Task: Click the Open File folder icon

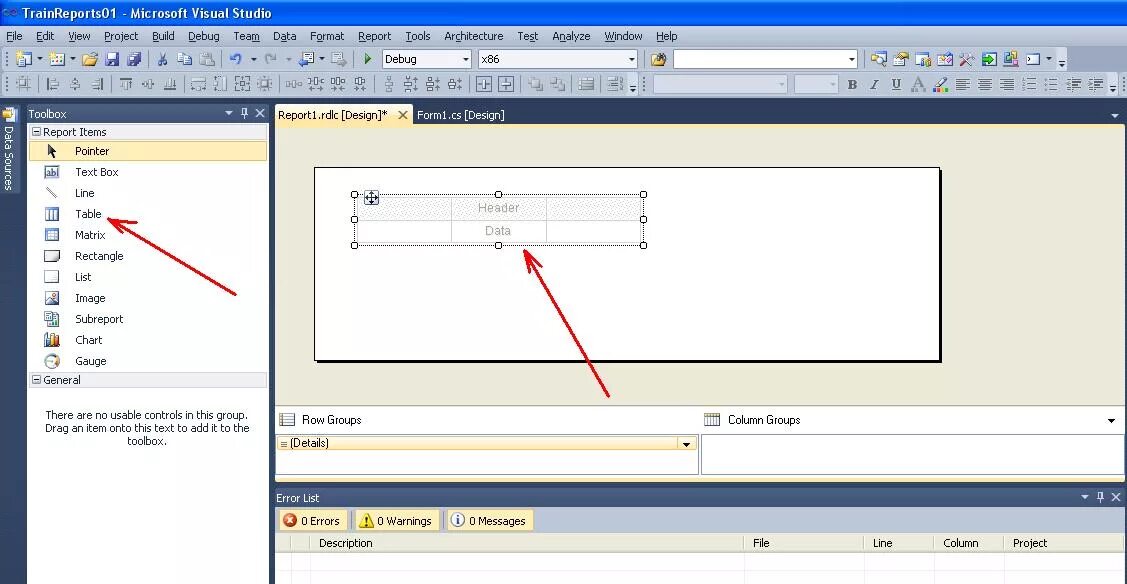Action: click(90, 59)
